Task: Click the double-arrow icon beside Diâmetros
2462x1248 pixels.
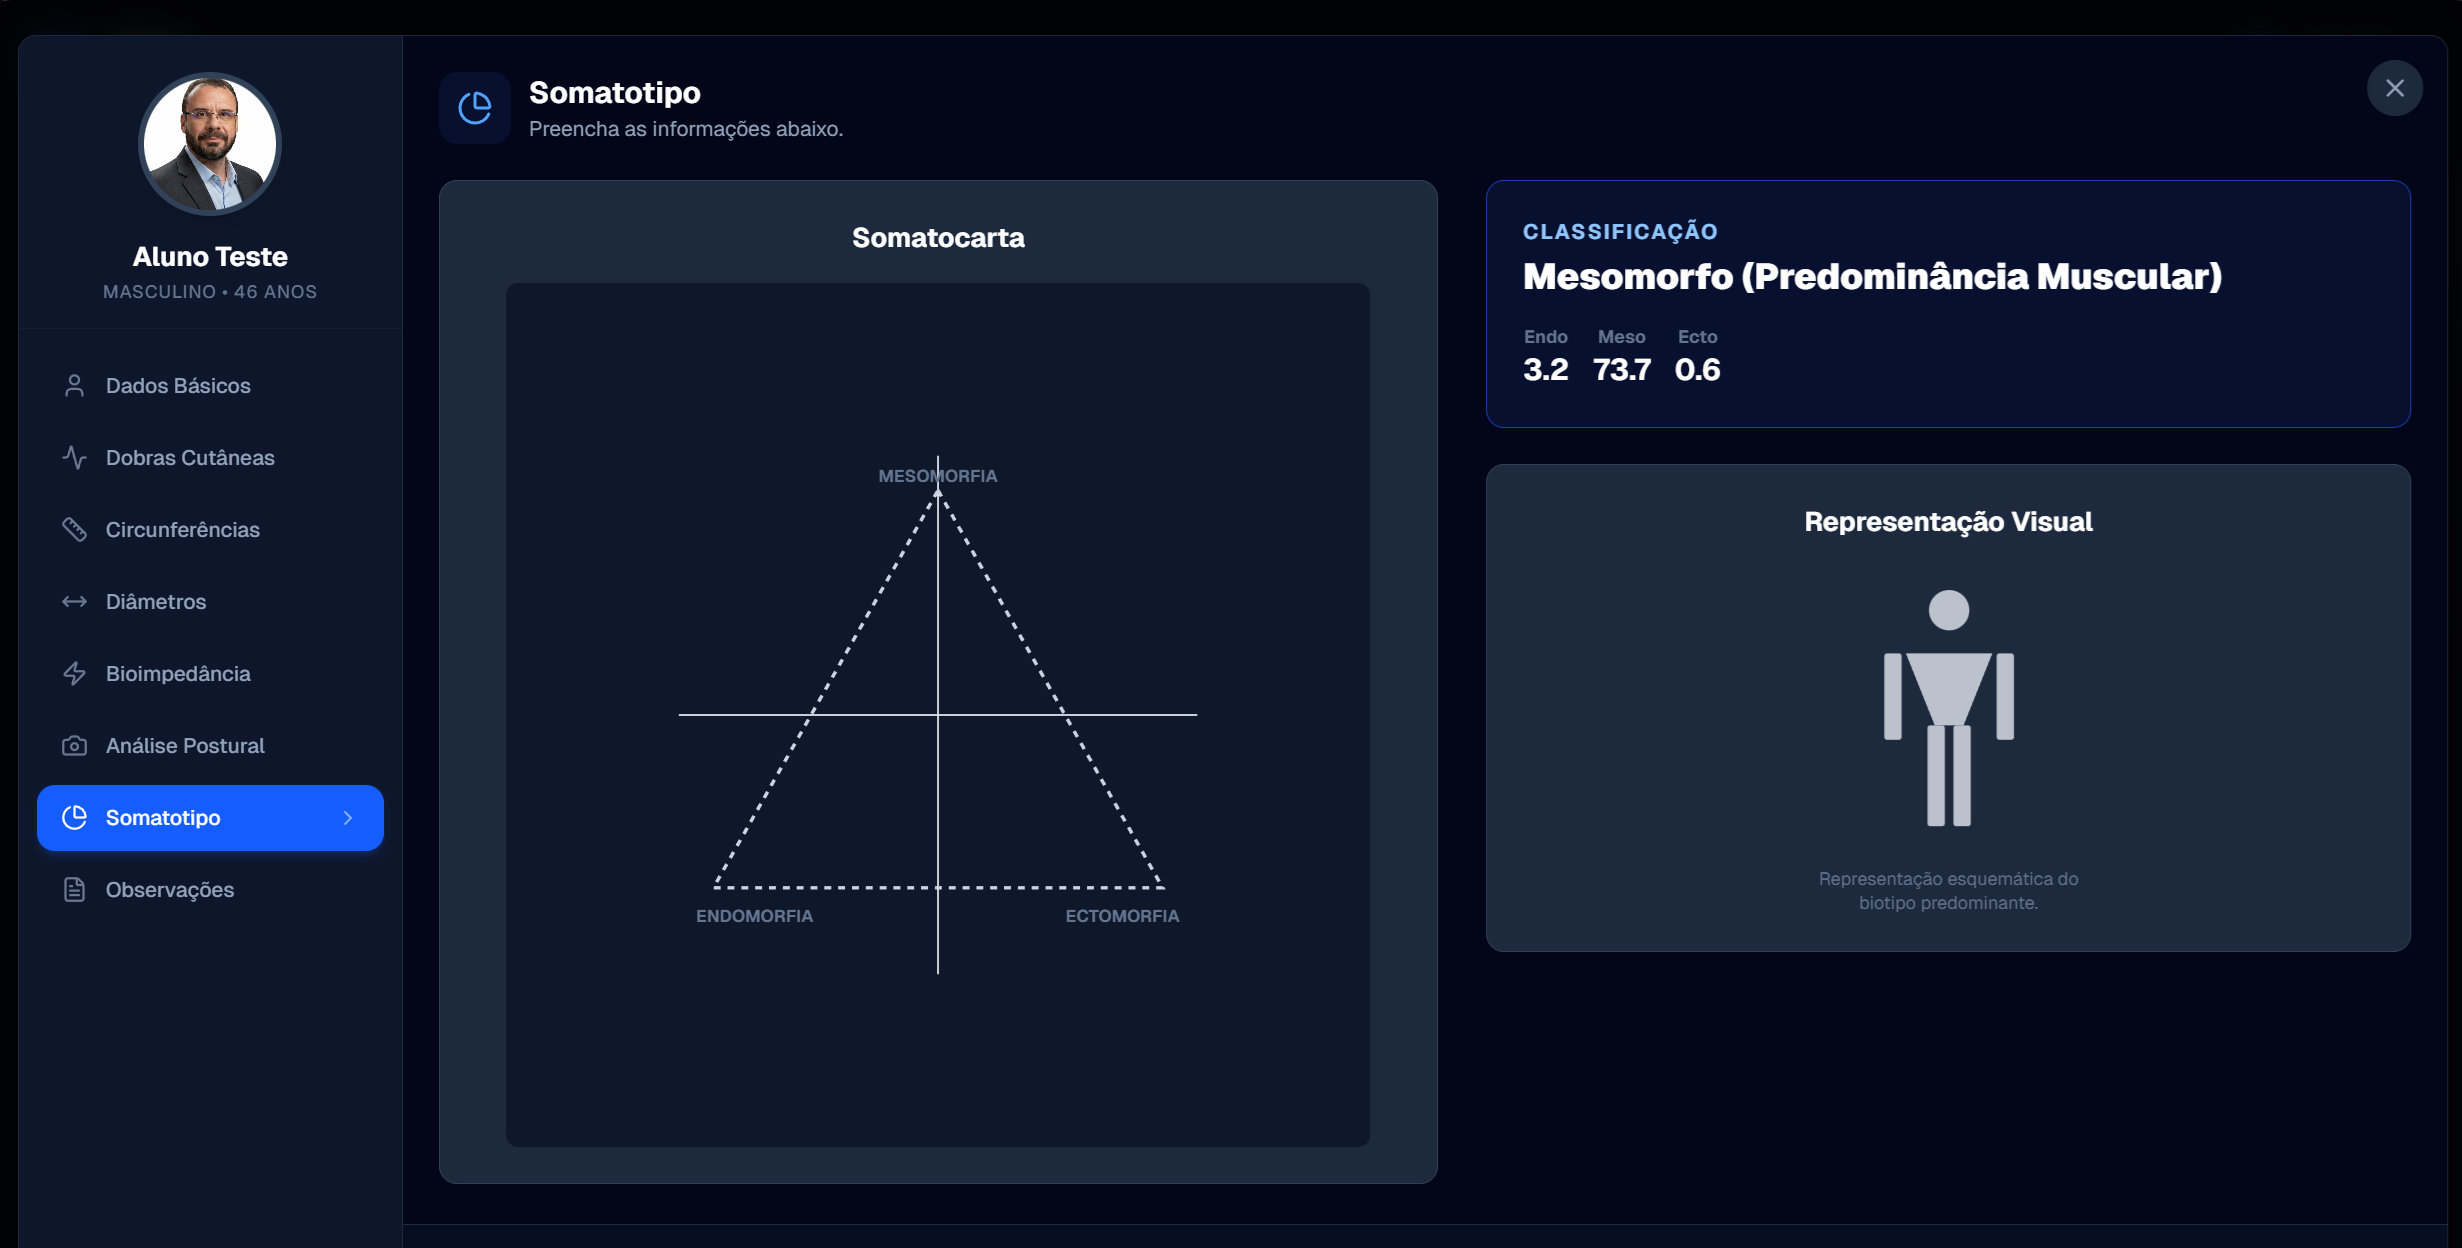Action: 74,602
